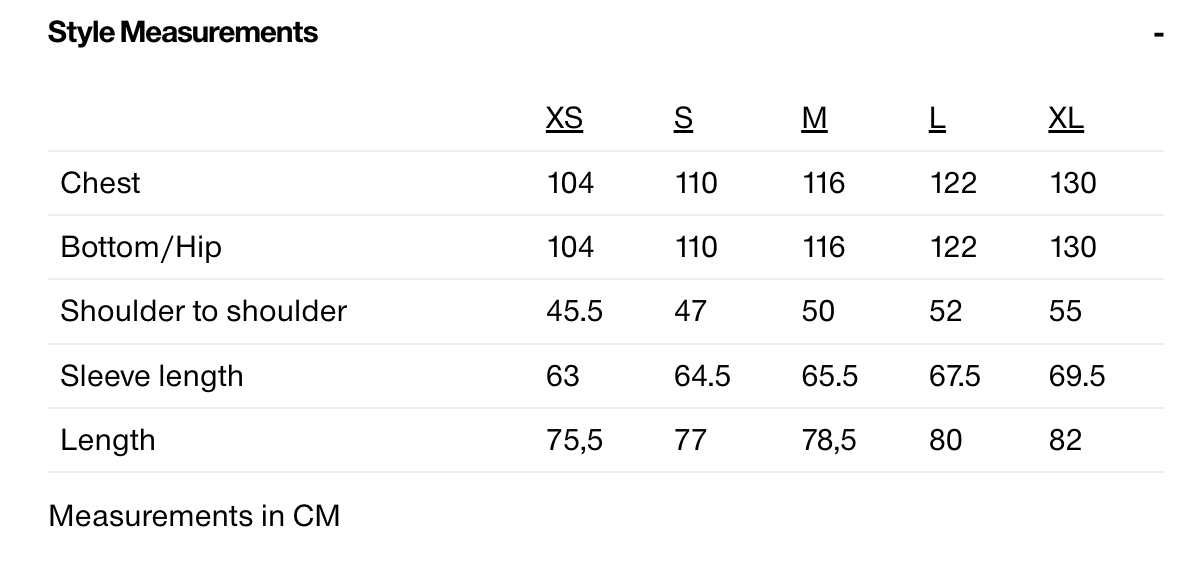
Task: Click the XL chest value 130
Action: [x=1073, y=183]
